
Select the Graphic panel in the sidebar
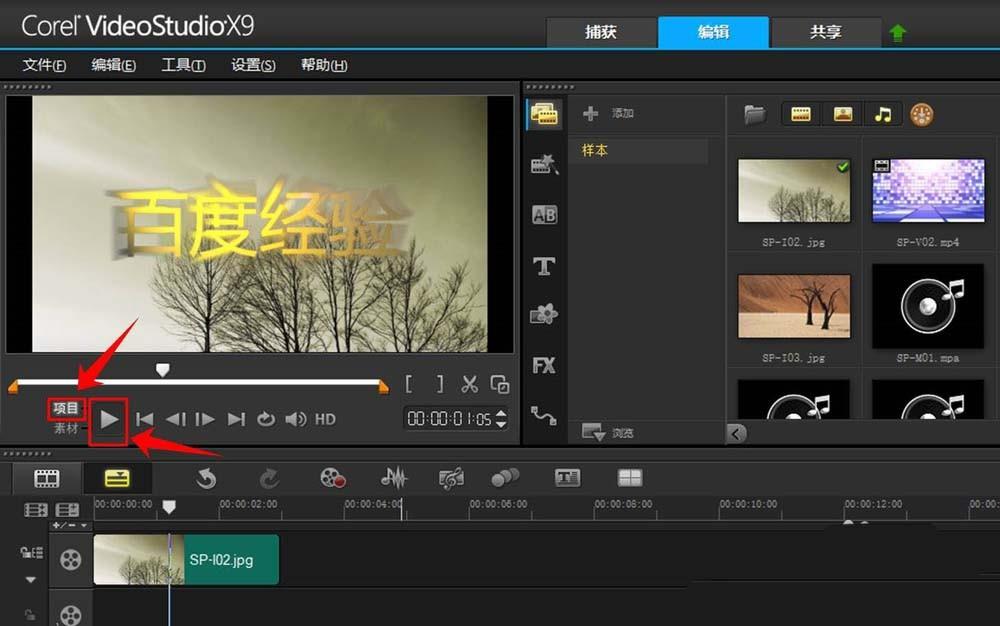[544, 314]
